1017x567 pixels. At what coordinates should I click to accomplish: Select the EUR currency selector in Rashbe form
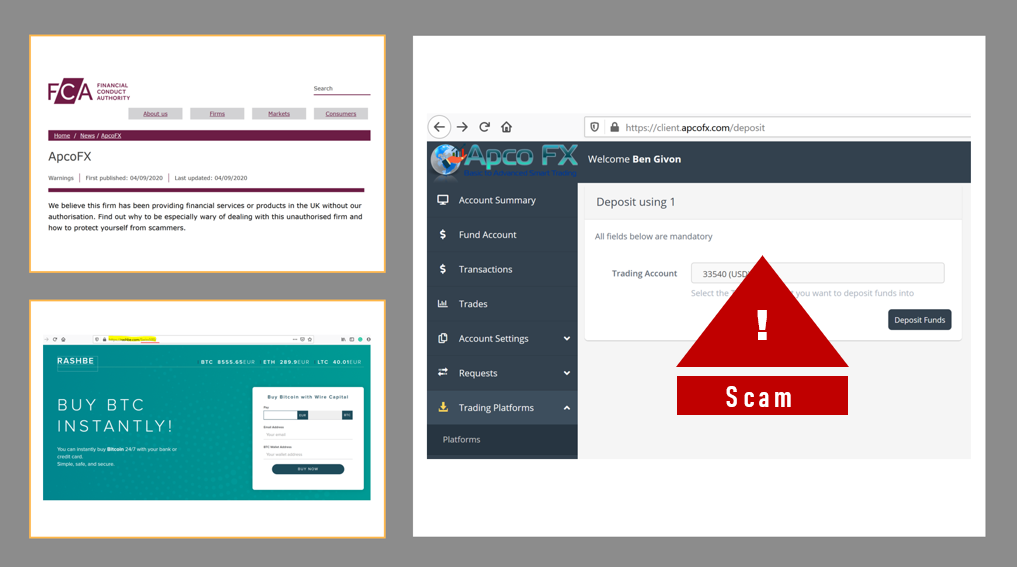pyautogui.click(x=302, y=415)
